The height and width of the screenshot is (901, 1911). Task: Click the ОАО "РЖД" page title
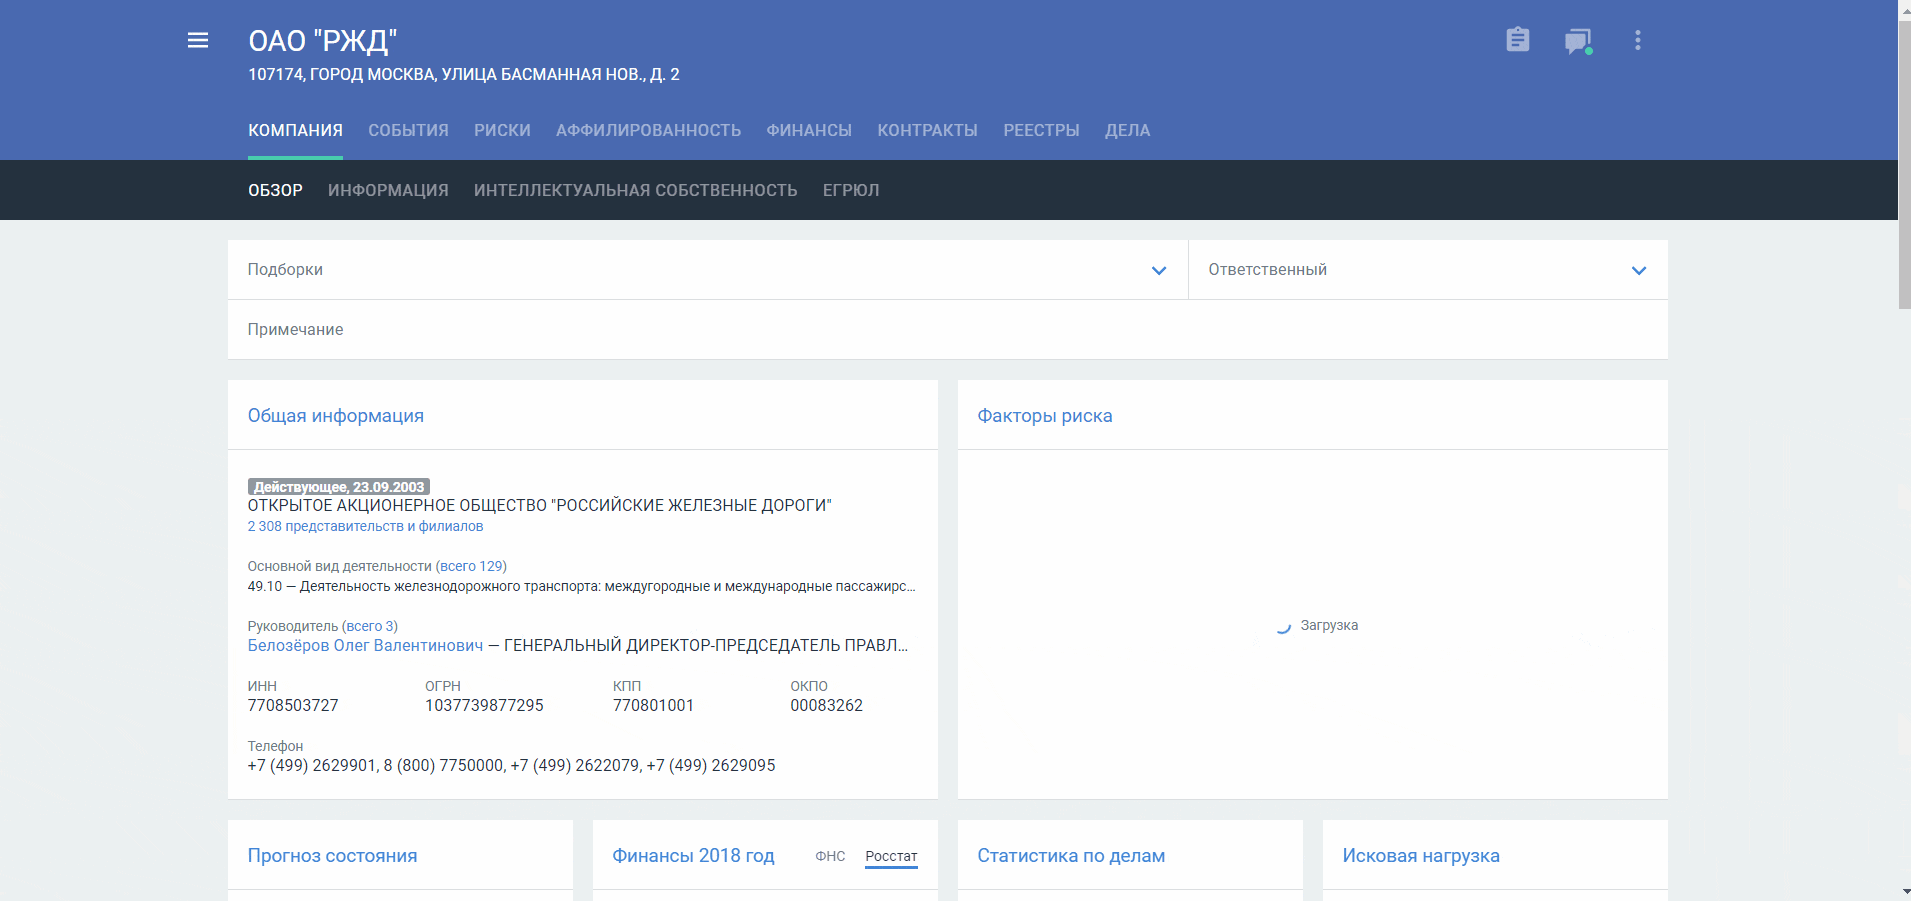click(323, 41)
